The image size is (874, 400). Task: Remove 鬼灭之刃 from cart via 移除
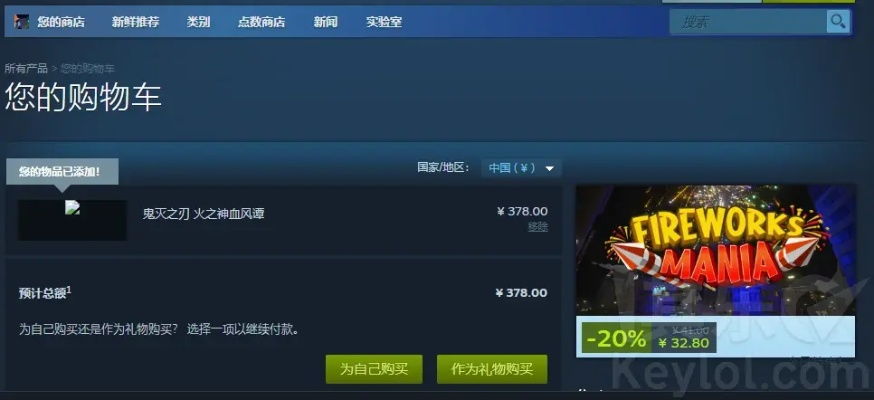pyautogui.click(x=538, y=227)
